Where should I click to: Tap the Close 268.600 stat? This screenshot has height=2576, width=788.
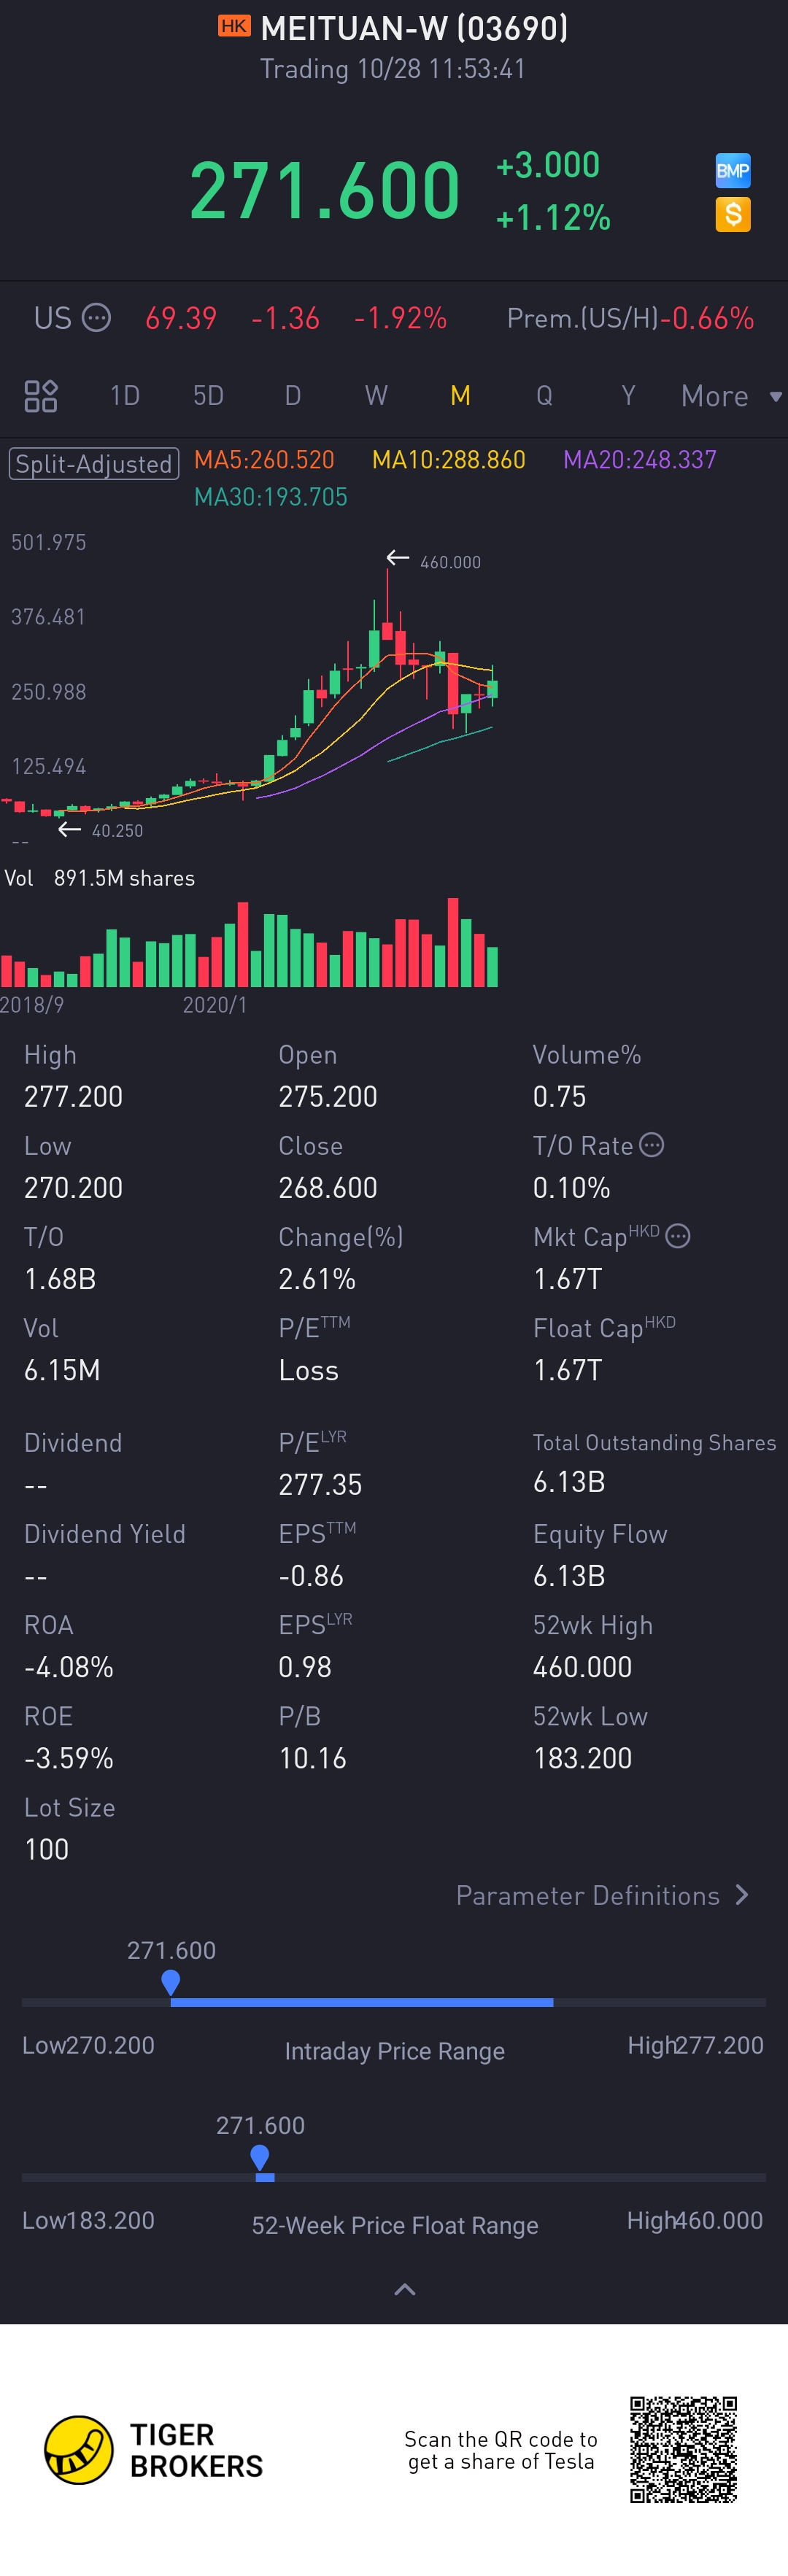coord(328,1167)
